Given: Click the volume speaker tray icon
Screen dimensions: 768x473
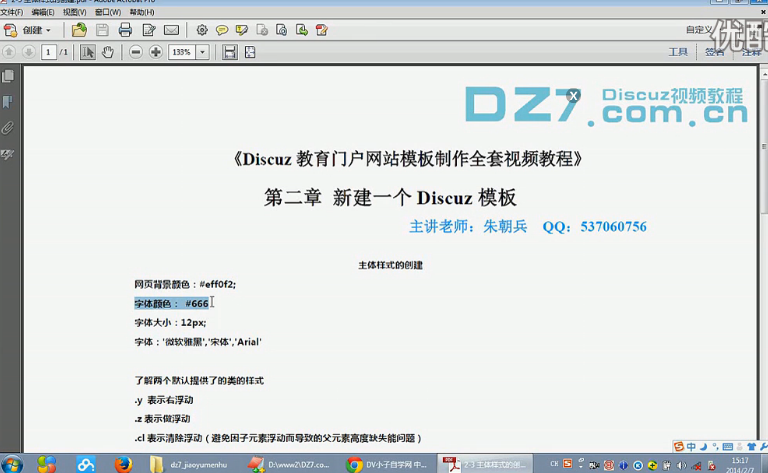Looking at the screenshot, I should [681, 465].
